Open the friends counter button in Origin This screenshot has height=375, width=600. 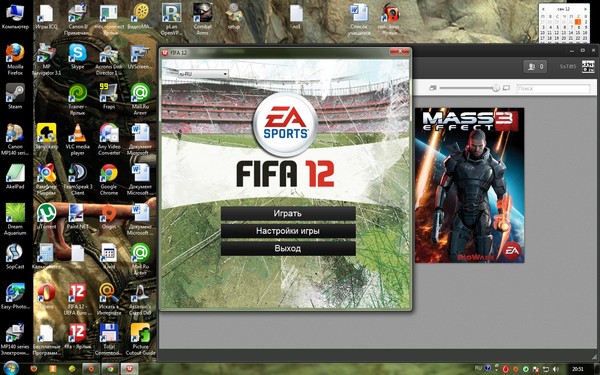535,67
